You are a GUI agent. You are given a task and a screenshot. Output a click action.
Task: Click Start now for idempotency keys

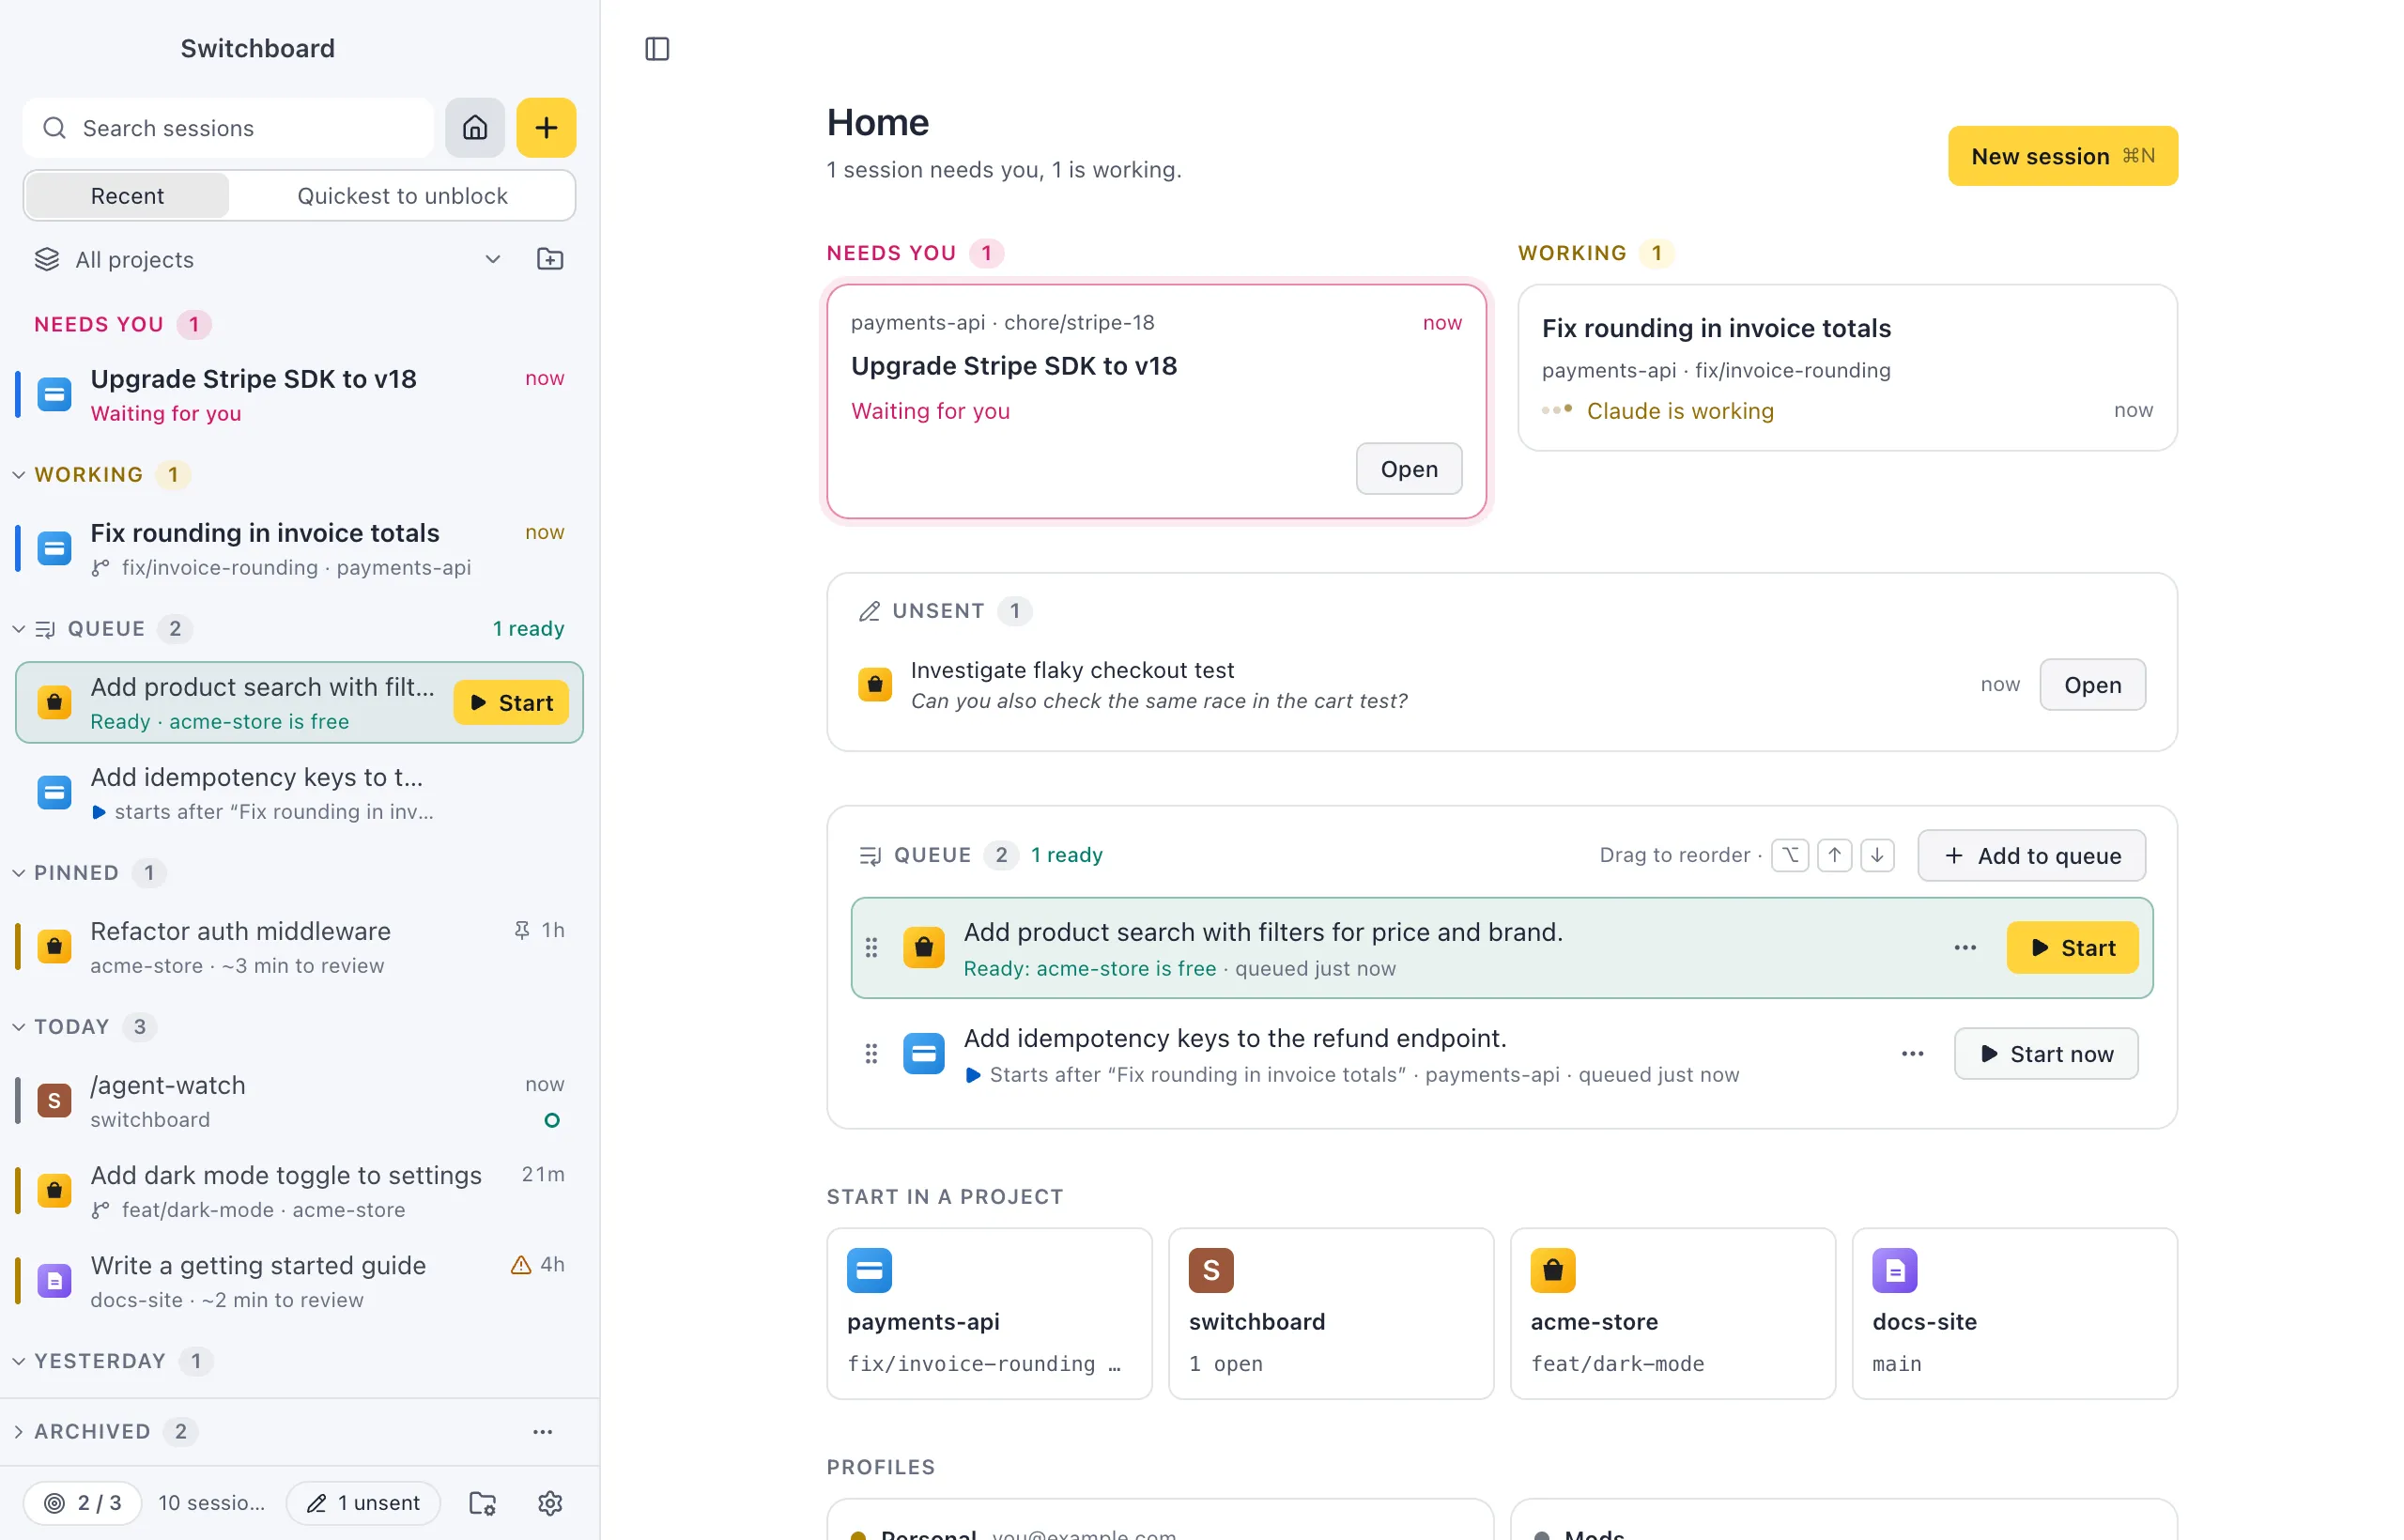pos(2046,1053)
